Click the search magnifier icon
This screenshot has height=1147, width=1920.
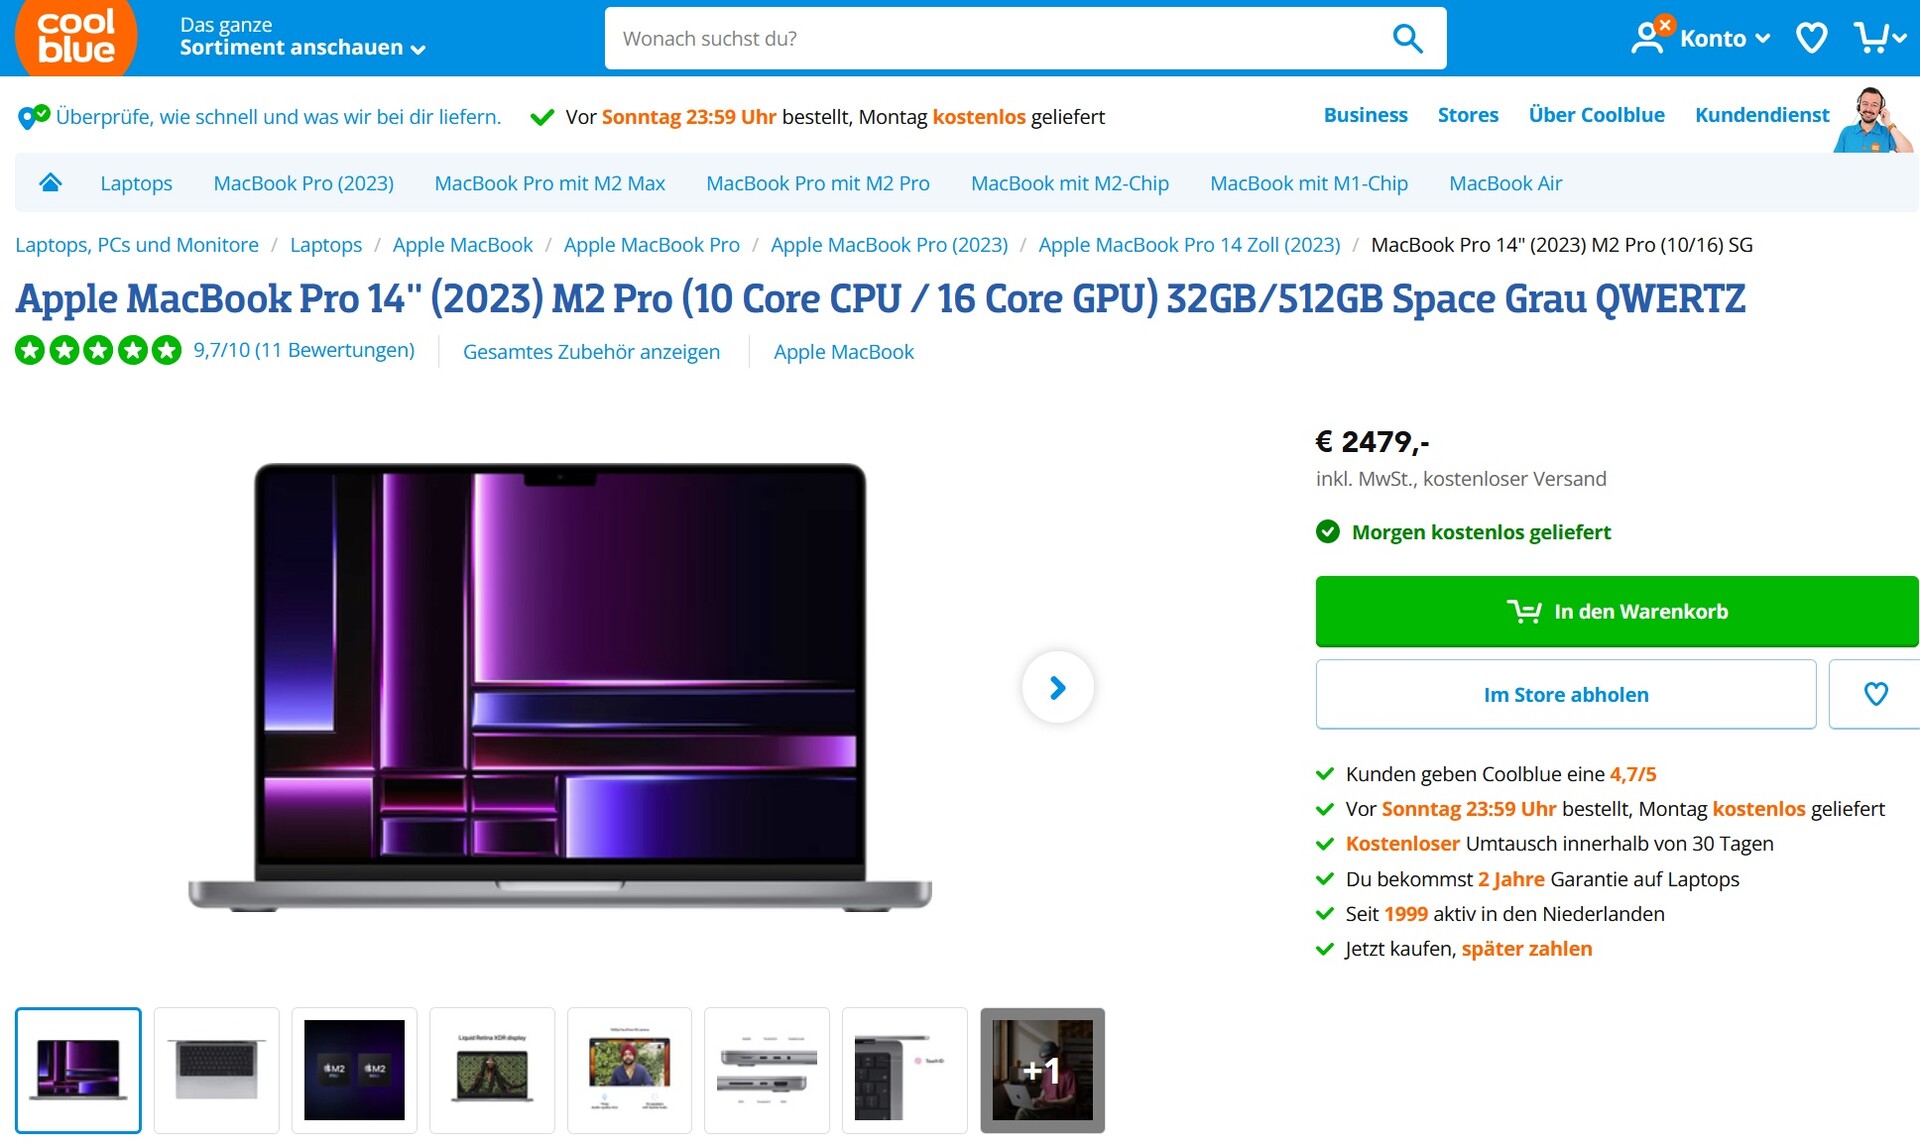tap(1407, 38)
